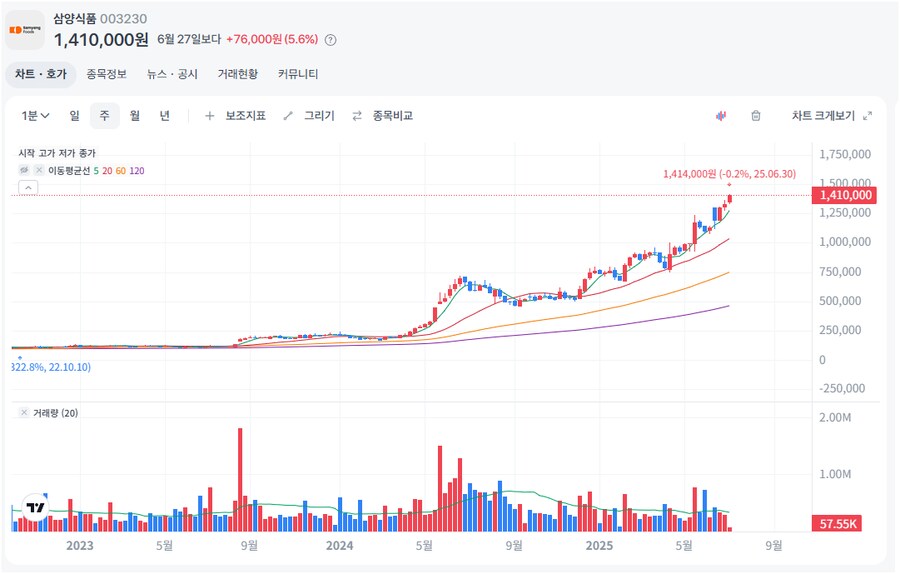Select the 일 (daily) period
The image size is (900, 574).
[75, 116]
